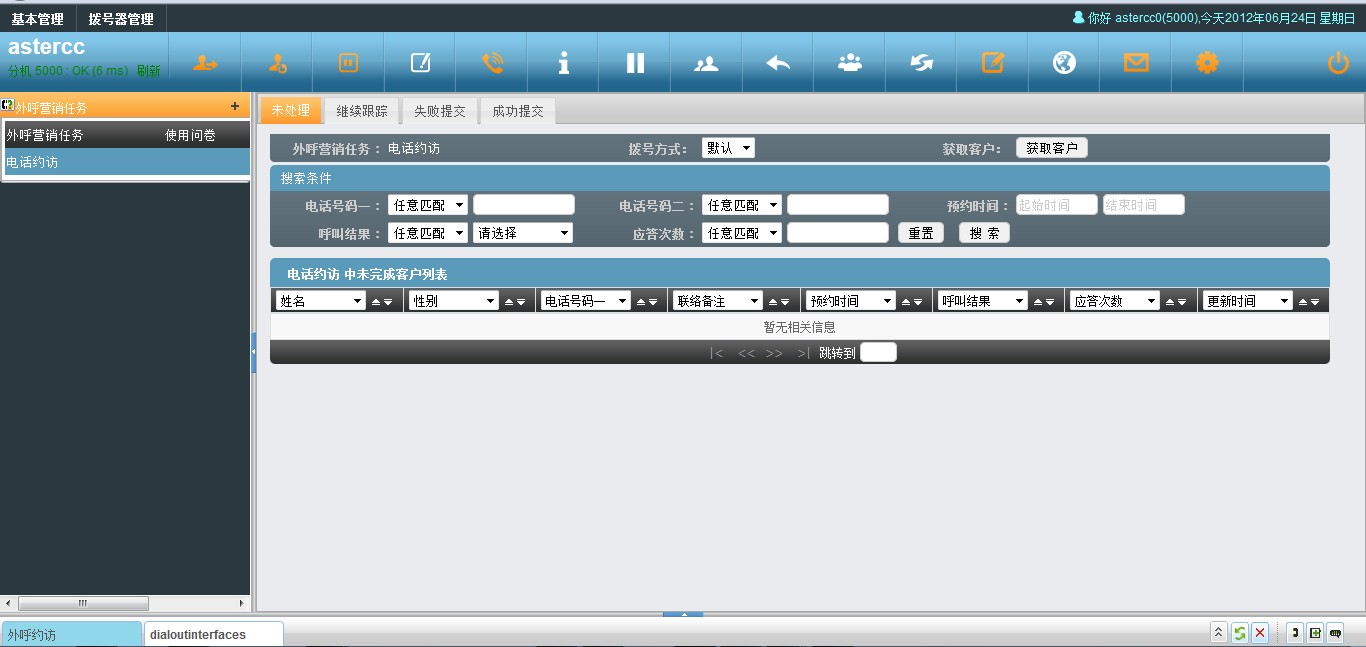Screen dimensions: 1366x647
Task: Click the white globe icon in toolbar
Action: (1064, 63)
